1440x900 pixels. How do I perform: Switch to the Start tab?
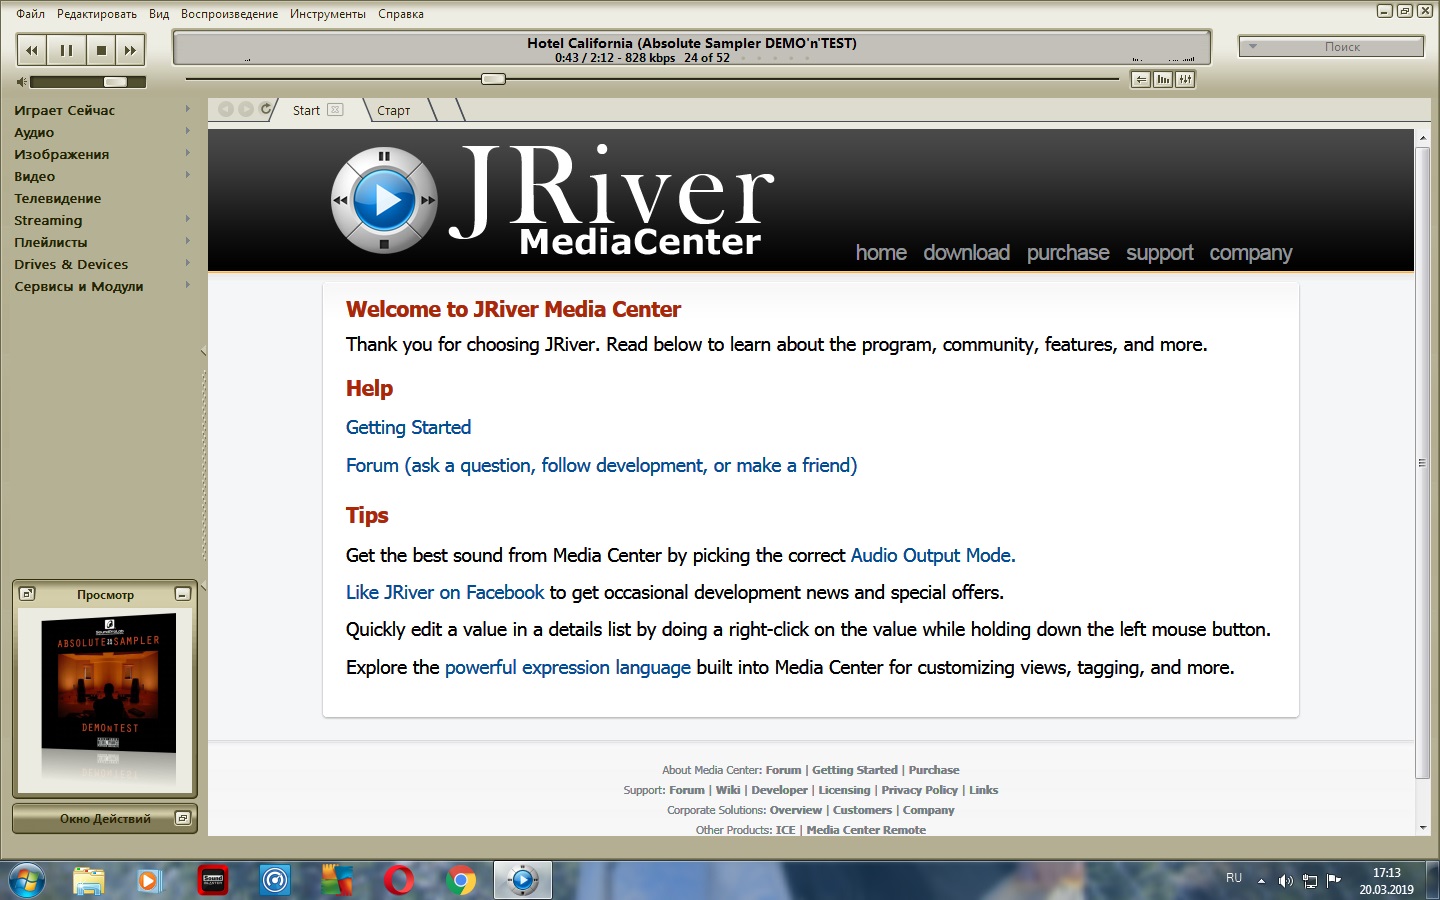pyautogui.click(x=306, y=111)
